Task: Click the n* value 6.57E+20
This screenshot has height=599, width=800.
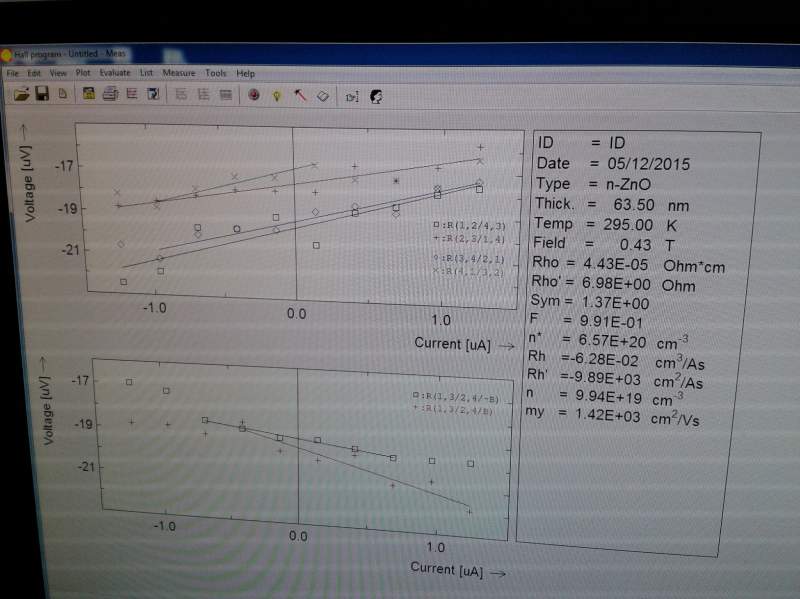Action: pyautogui.click(x=612, y=341)
